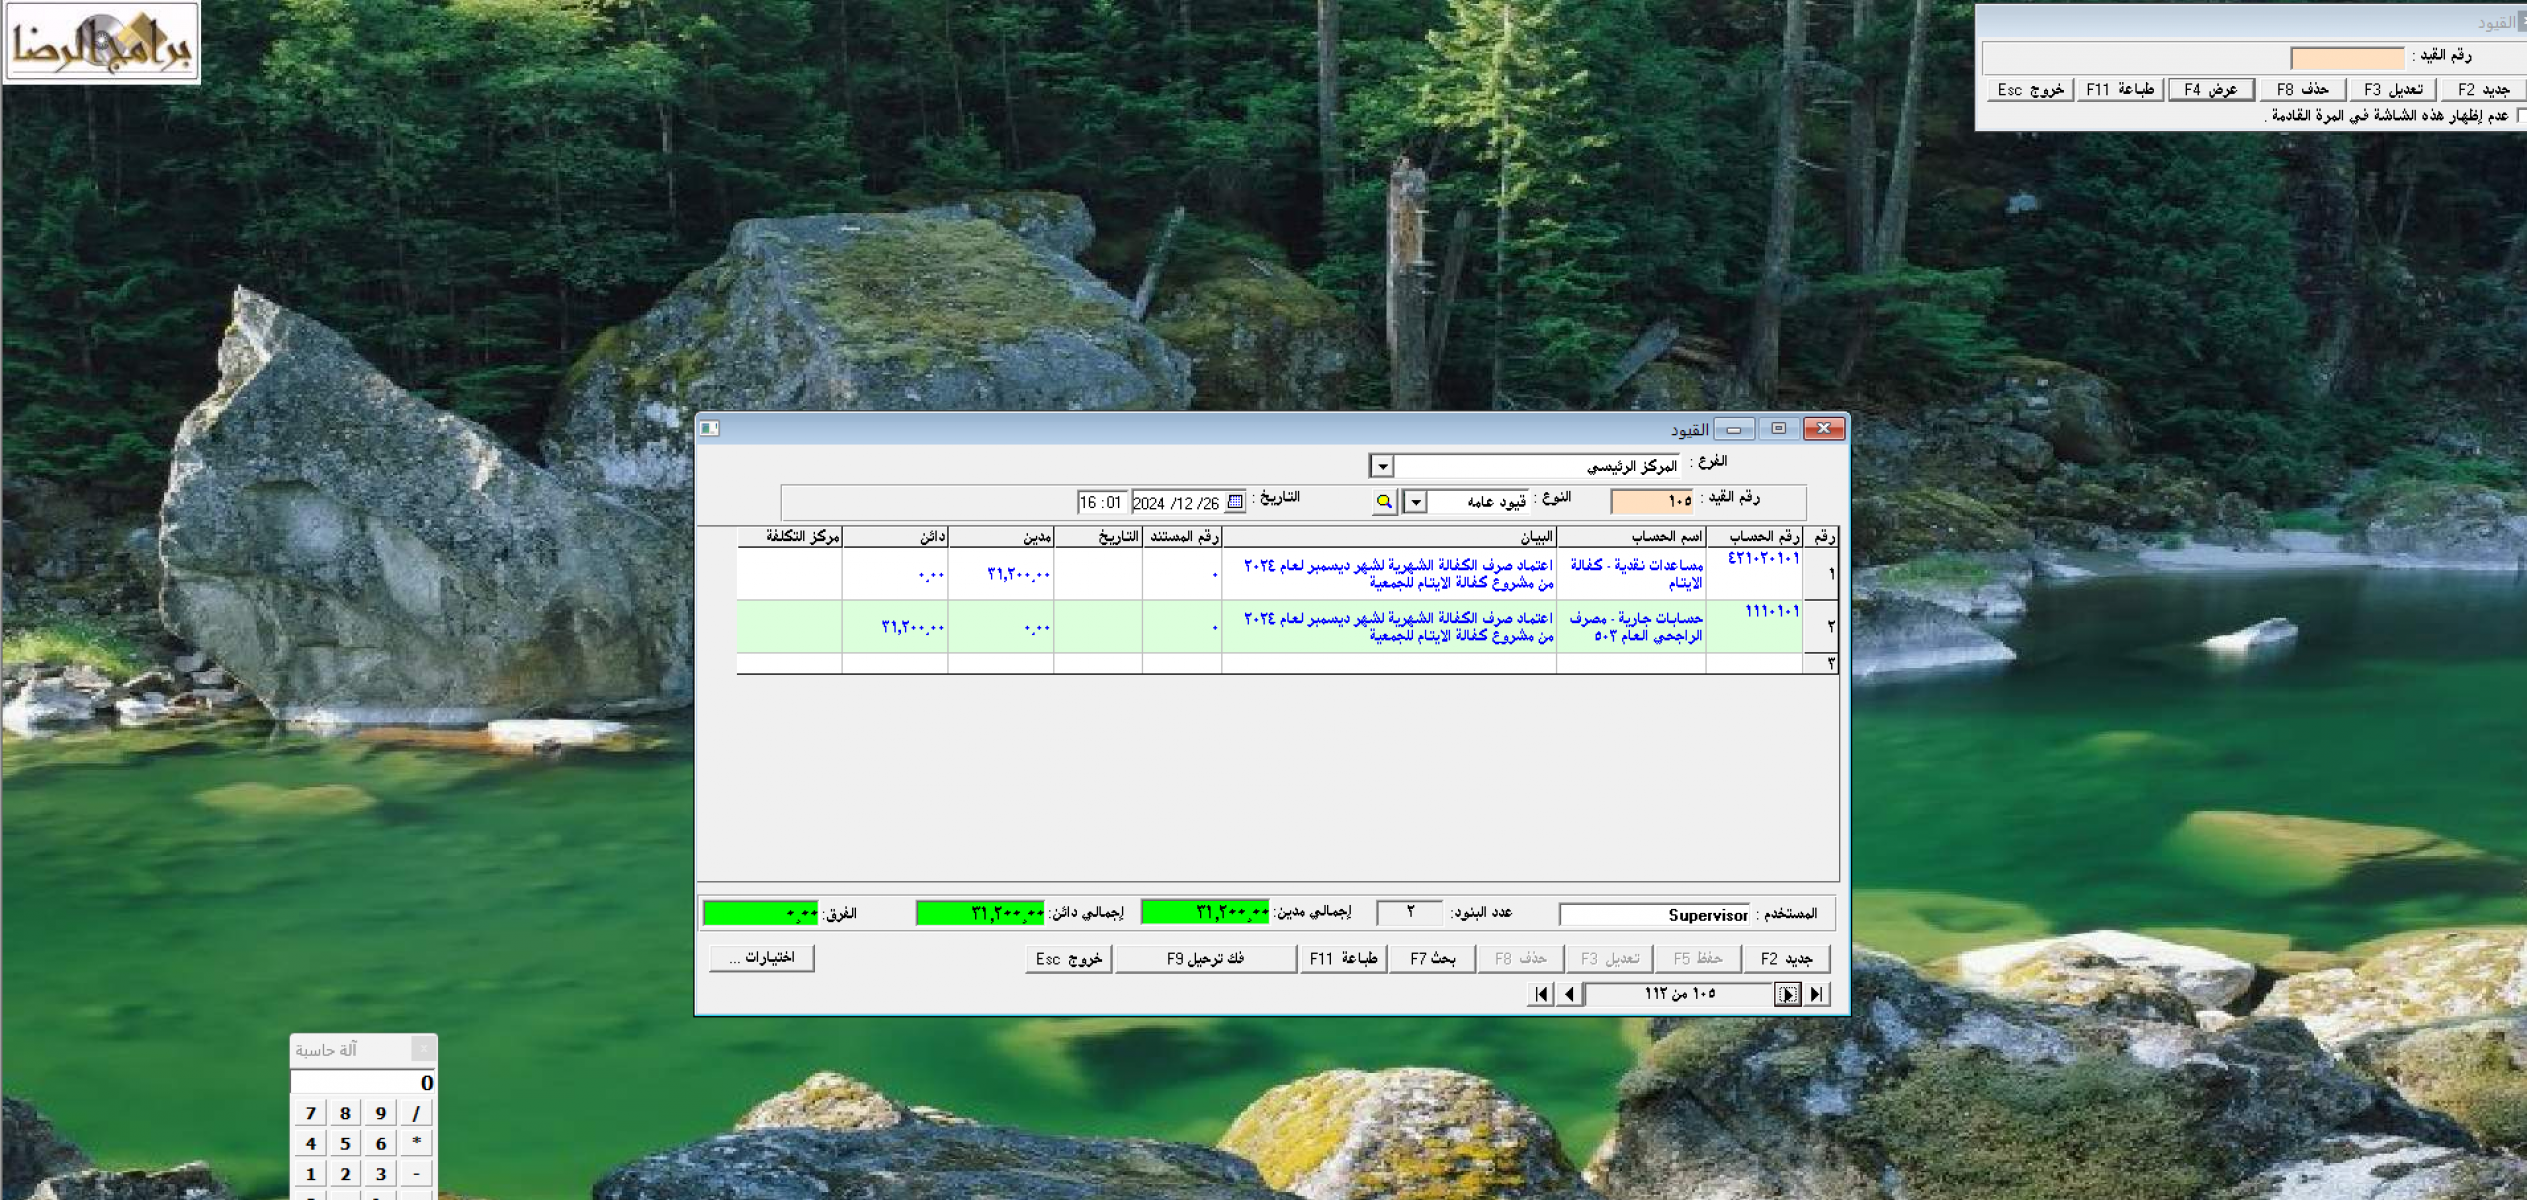Click the البيان column header

pyautogui.click(x=1390, y=537)
